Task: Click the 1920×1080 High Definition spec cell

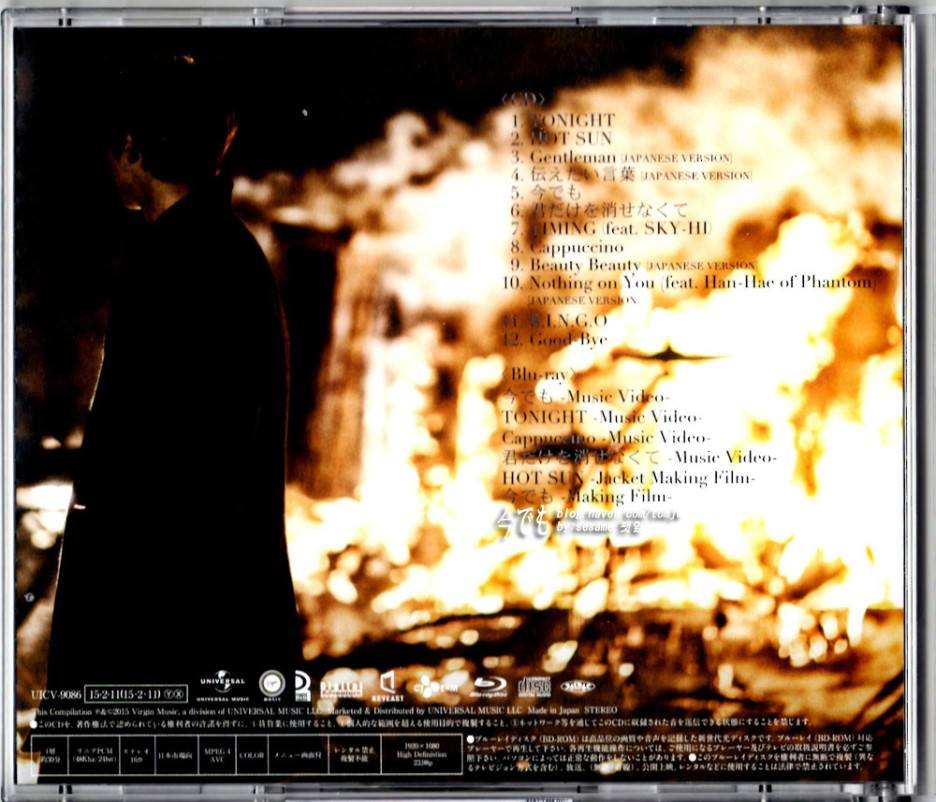Action: coord(422,754)
